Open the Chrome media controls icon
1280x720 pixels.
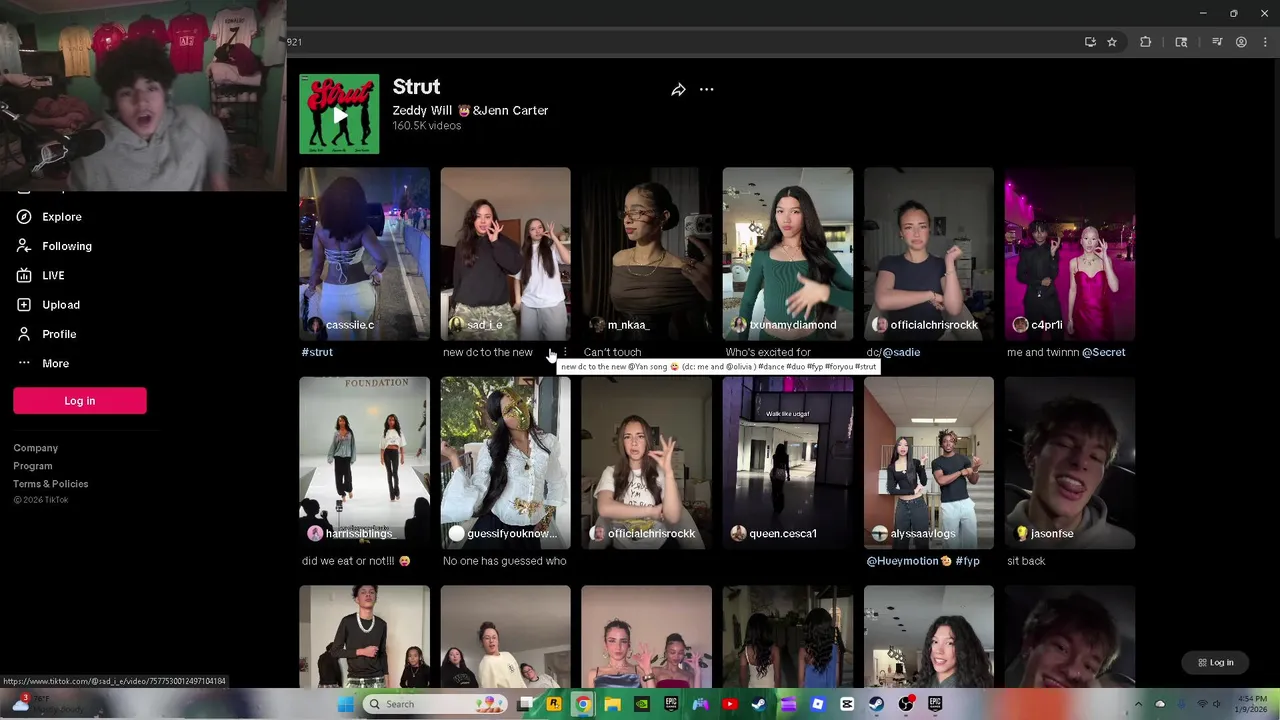tap(1217, 42)
